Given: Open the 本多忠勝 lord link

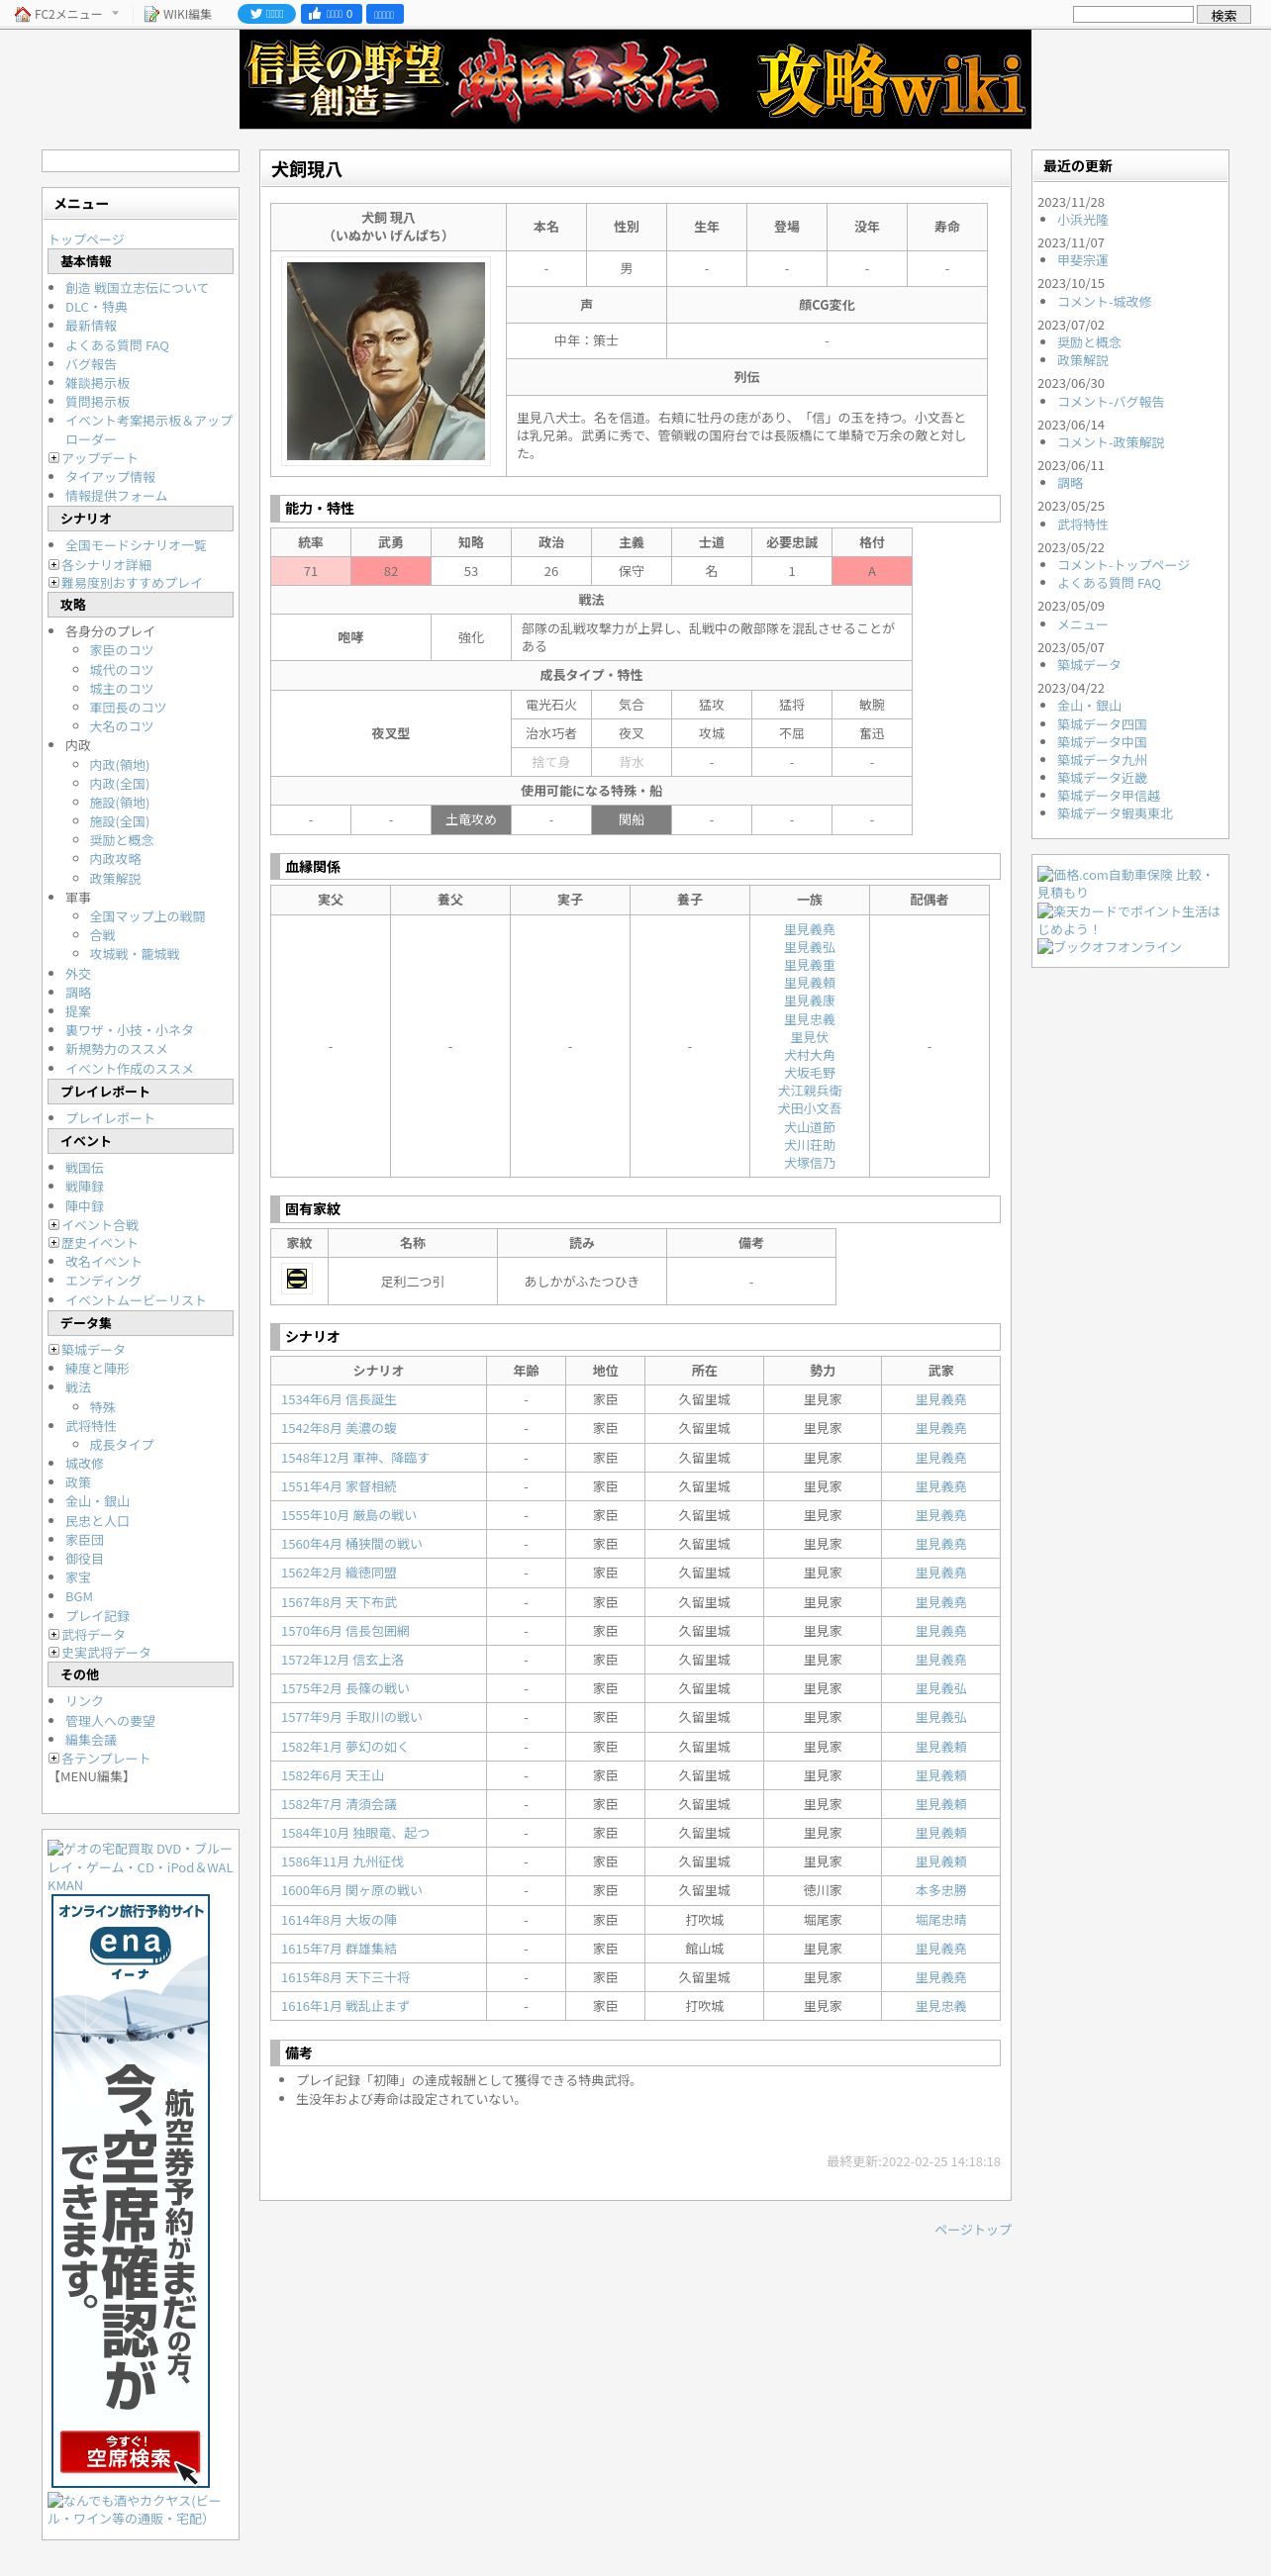Looking at the screenshot, I should pyautogui.click(x=941, y=1890).
